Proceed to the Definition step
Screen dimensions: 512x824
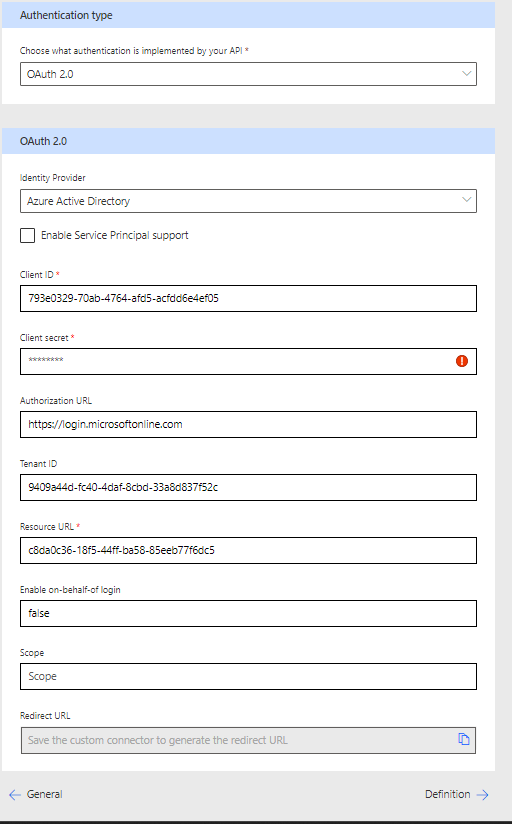click(x=447, y=794)
